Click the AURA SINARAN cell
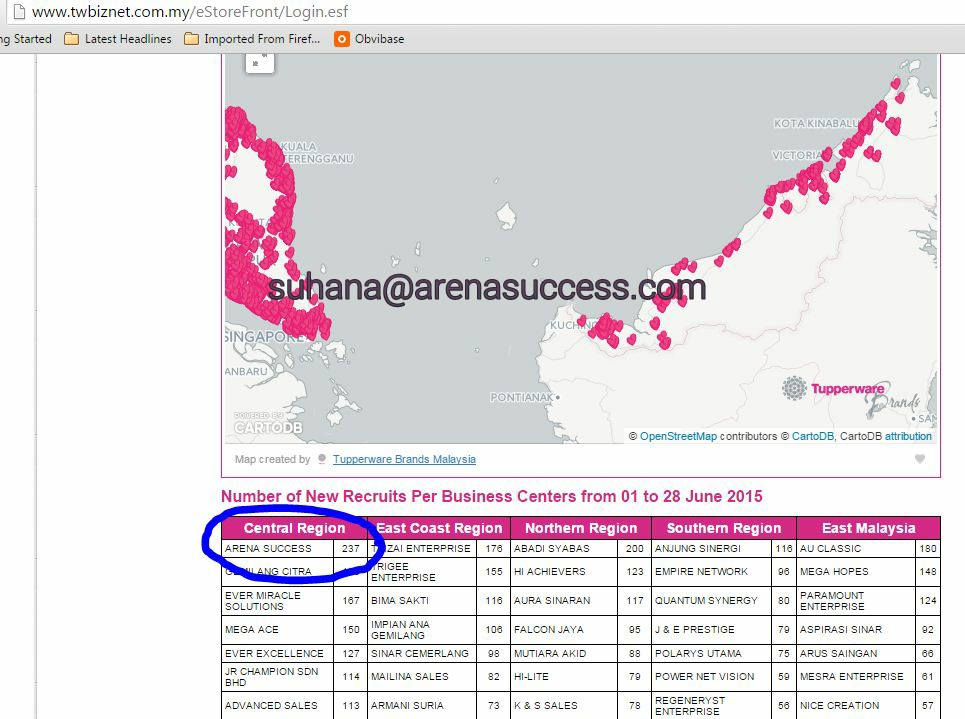Viewport: 965px width, 719px height. (x=564, y=601)
